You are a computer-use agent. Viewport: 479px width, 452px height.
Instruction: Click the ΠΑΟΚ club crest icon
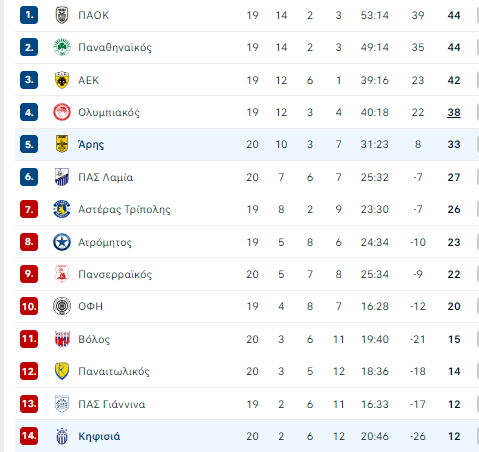pyautogui.click(x=62, y=15)
